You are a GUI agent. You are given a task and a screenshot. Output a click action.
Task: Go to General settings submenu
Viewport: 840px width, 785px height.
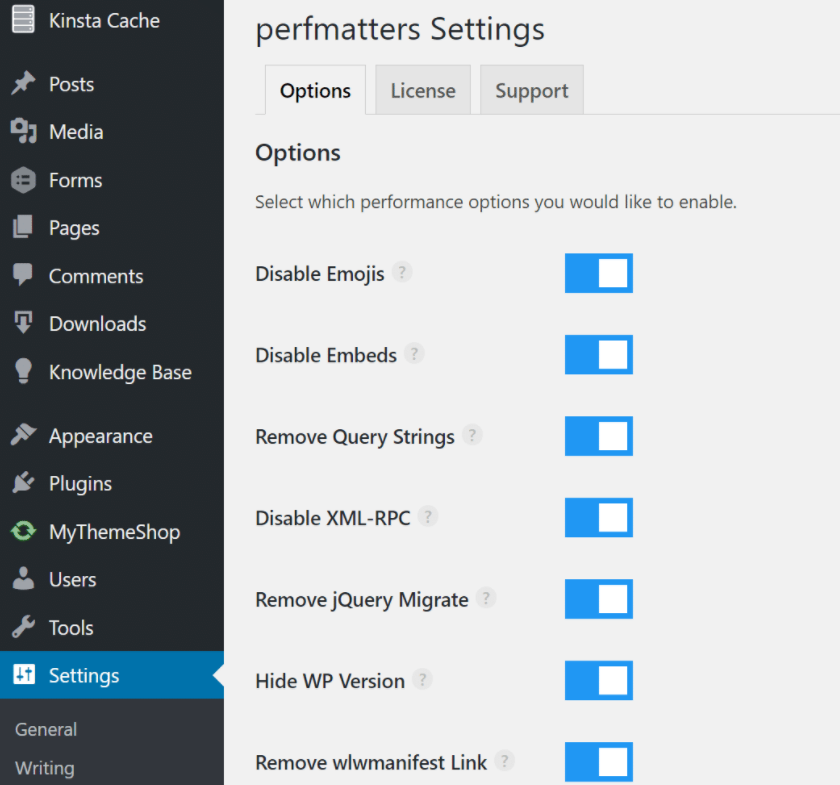[x=46, y=730]
